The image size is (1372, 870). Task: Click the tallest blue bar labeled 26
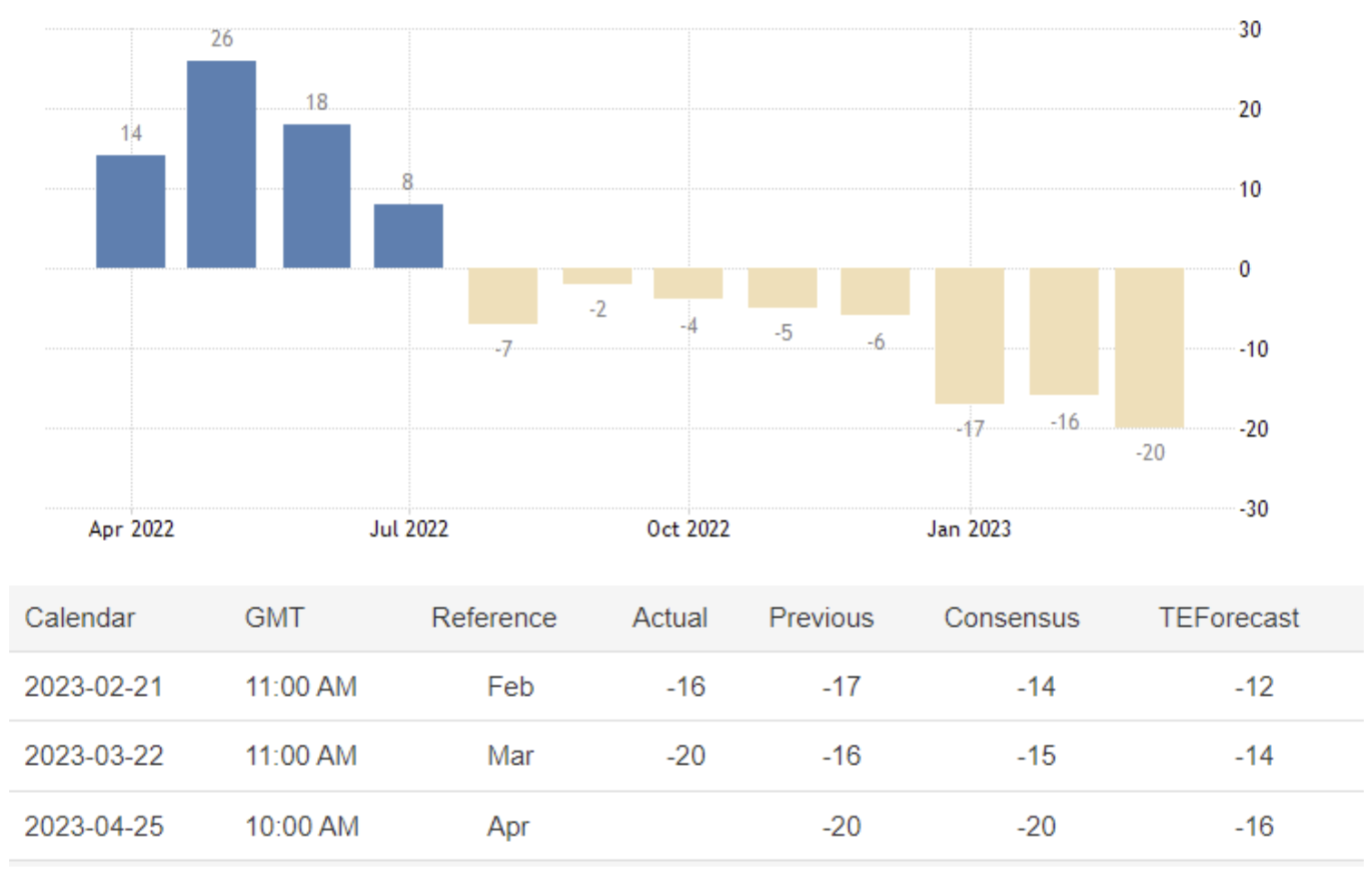(x=221, y=164)
